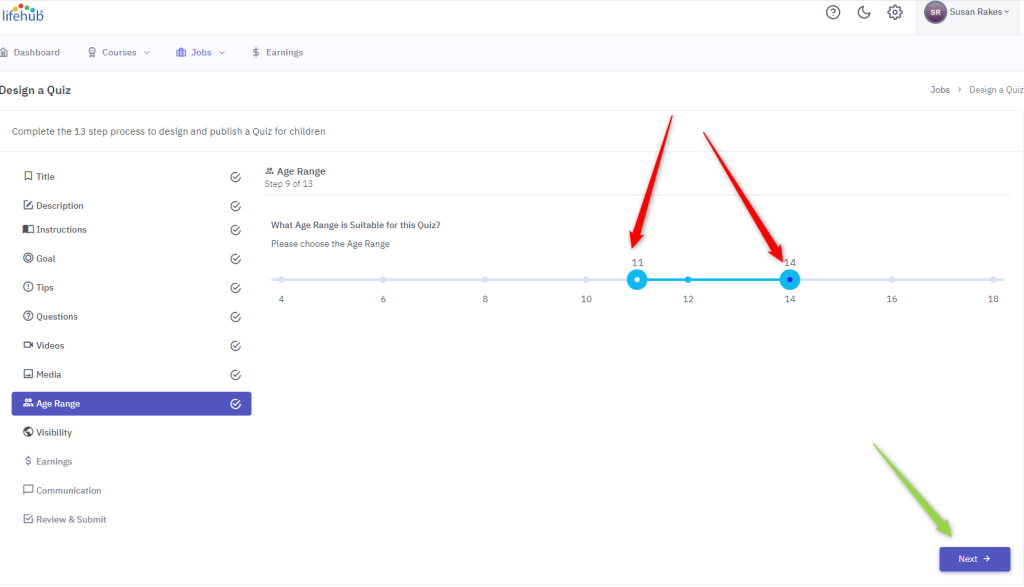Click the Dashboard home icon
1024x587 pixels.
click(4, 52)
